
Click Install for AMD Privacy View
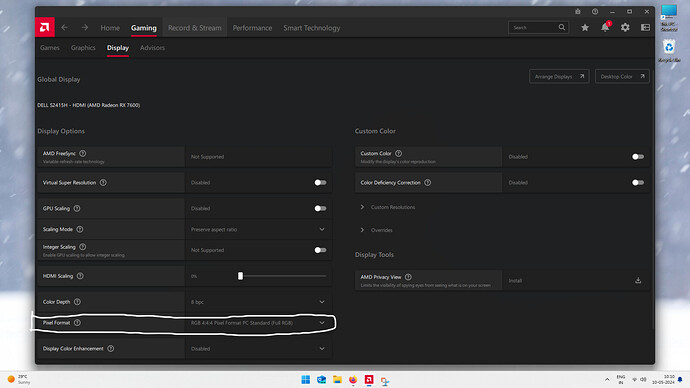click(x=515, y=281)
